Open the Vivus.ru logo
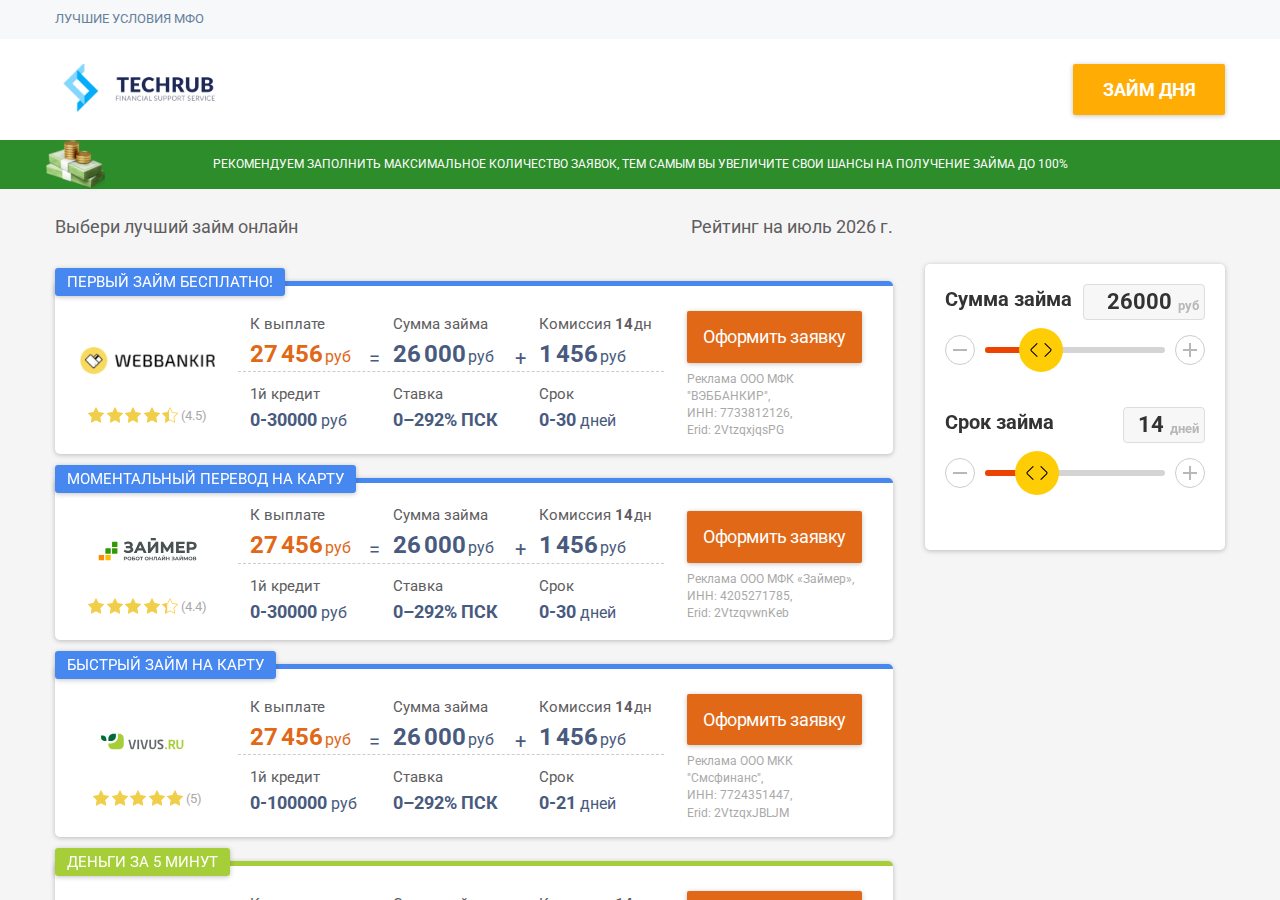 coord(142,742)
